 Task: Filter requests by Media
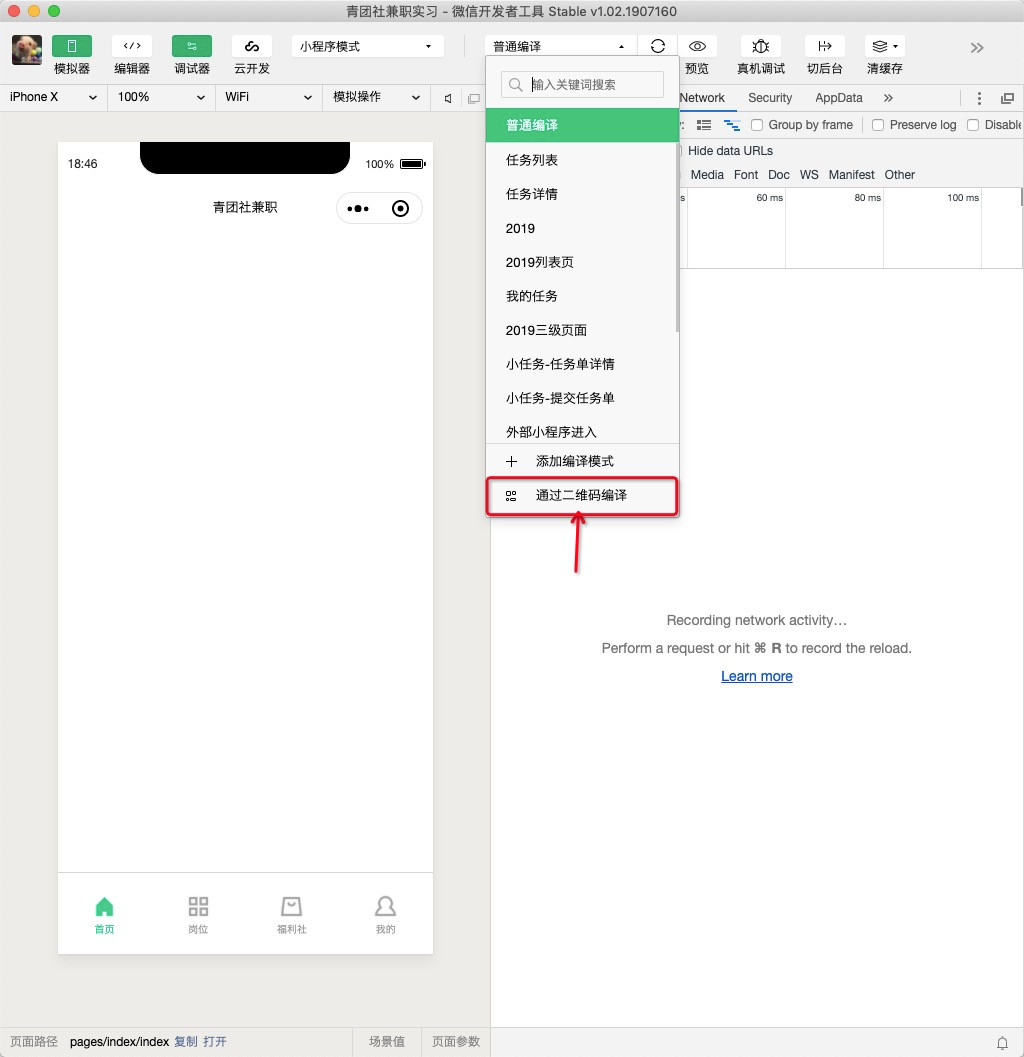707,175
